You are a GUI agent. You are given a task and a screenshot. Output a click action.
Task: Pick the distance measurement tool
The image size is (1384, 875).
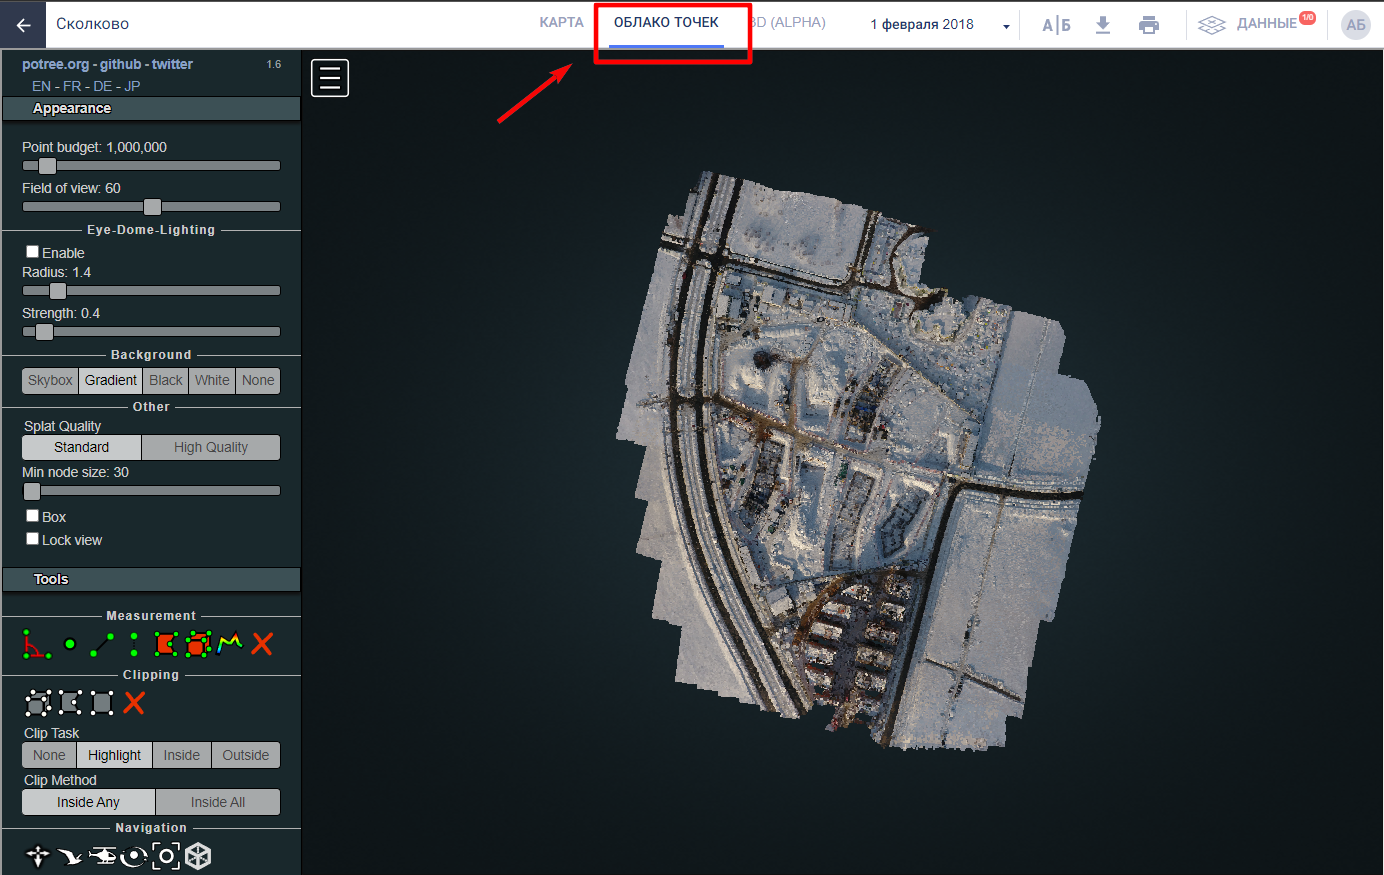click(x=101, y=645)
